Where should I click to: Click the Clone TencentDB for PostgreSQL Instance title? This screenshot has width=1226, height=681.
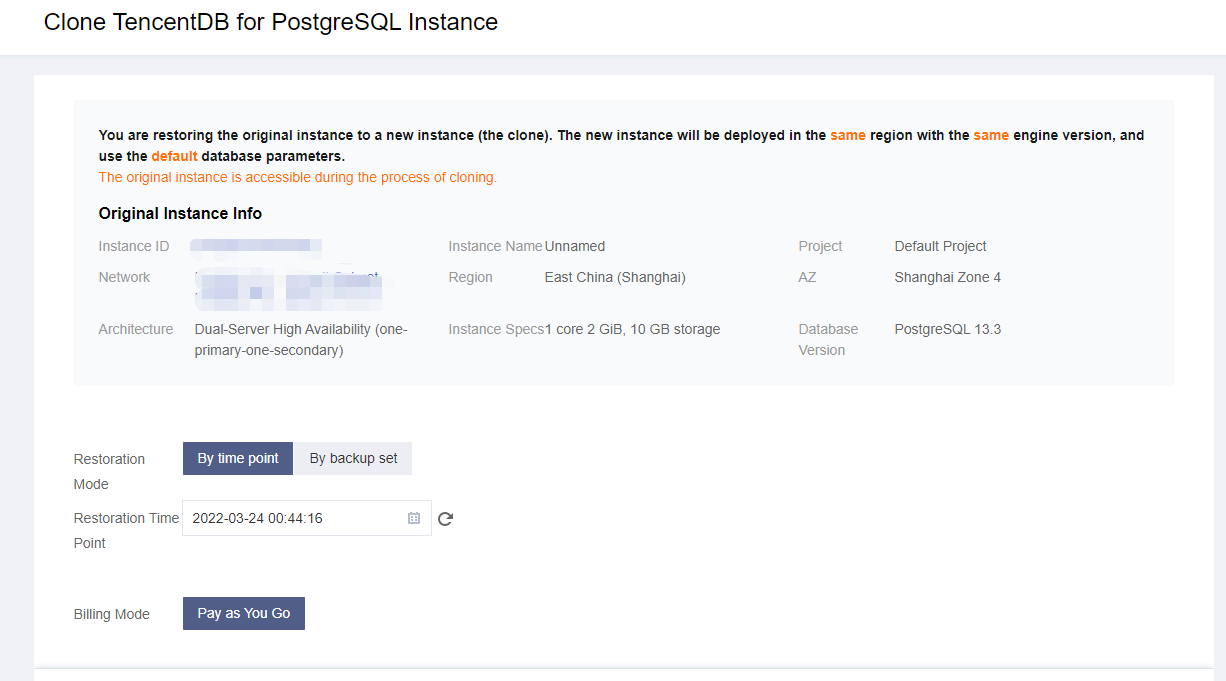click(x=270, y=22)
